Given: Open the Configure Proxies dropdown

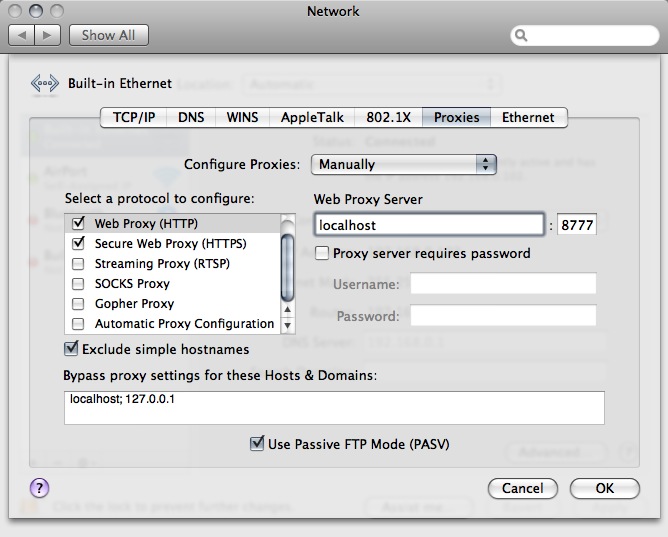Looking at the screenshot, I should tap(404, 164).
